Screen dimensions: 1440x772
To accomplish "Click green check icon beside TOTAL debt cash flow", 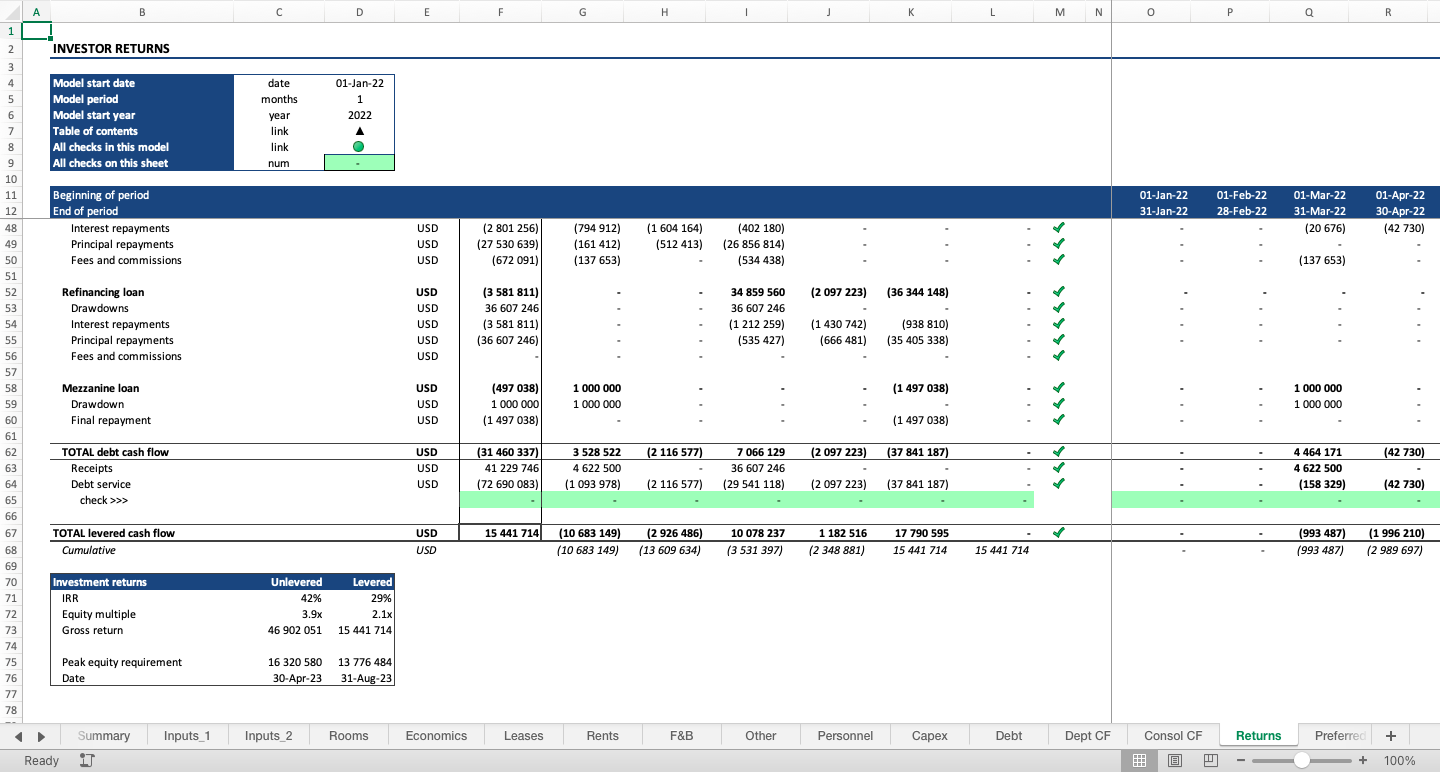I will coord(1059,452).
